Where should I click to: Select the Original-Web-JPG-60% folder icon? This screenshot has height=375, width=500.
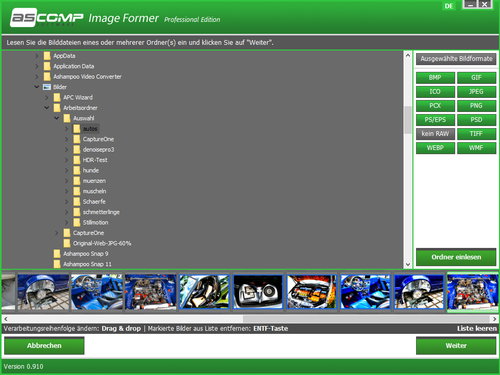coord(67,243)
